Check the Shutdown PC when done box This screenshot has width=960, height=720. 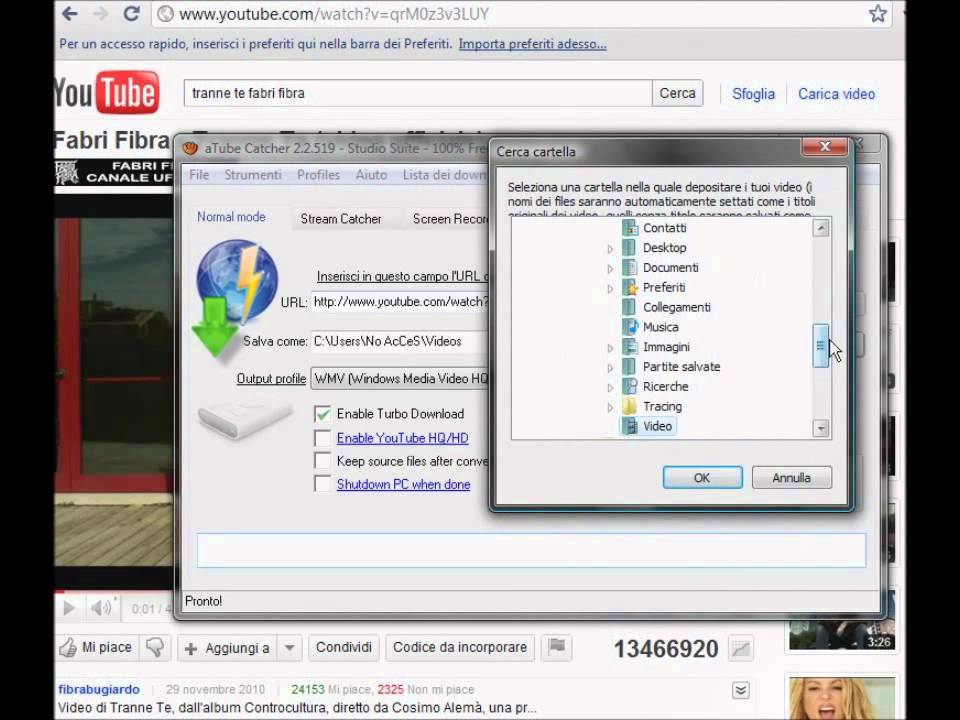pos(323,484)
